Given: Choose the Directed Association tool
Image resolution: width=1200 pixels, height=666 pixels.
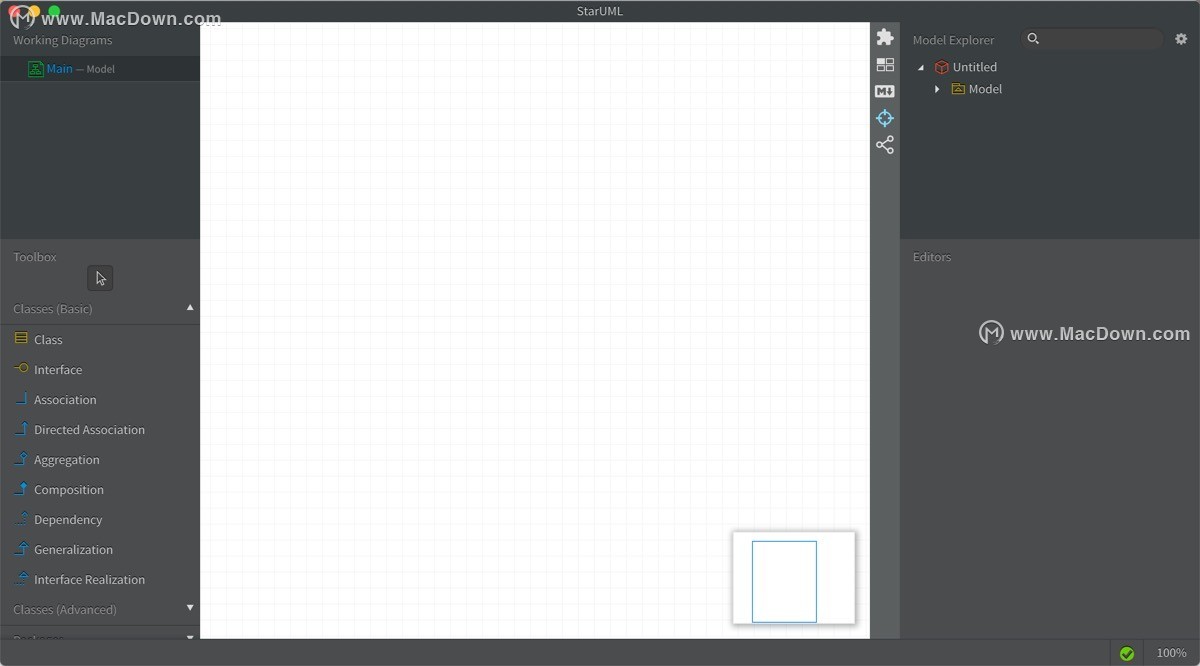Looking at the screenshot, I should coord(100,430).
